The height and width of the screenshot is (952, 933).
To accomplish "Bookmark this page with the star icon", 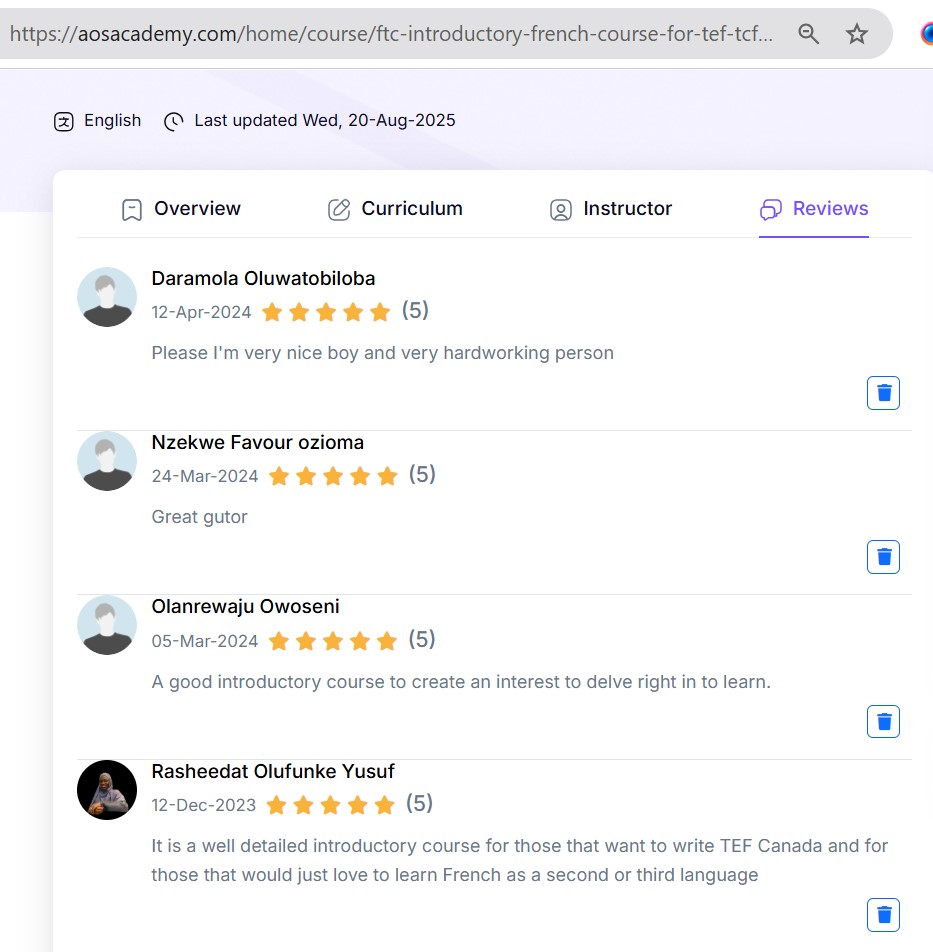I will click(857, 33).
